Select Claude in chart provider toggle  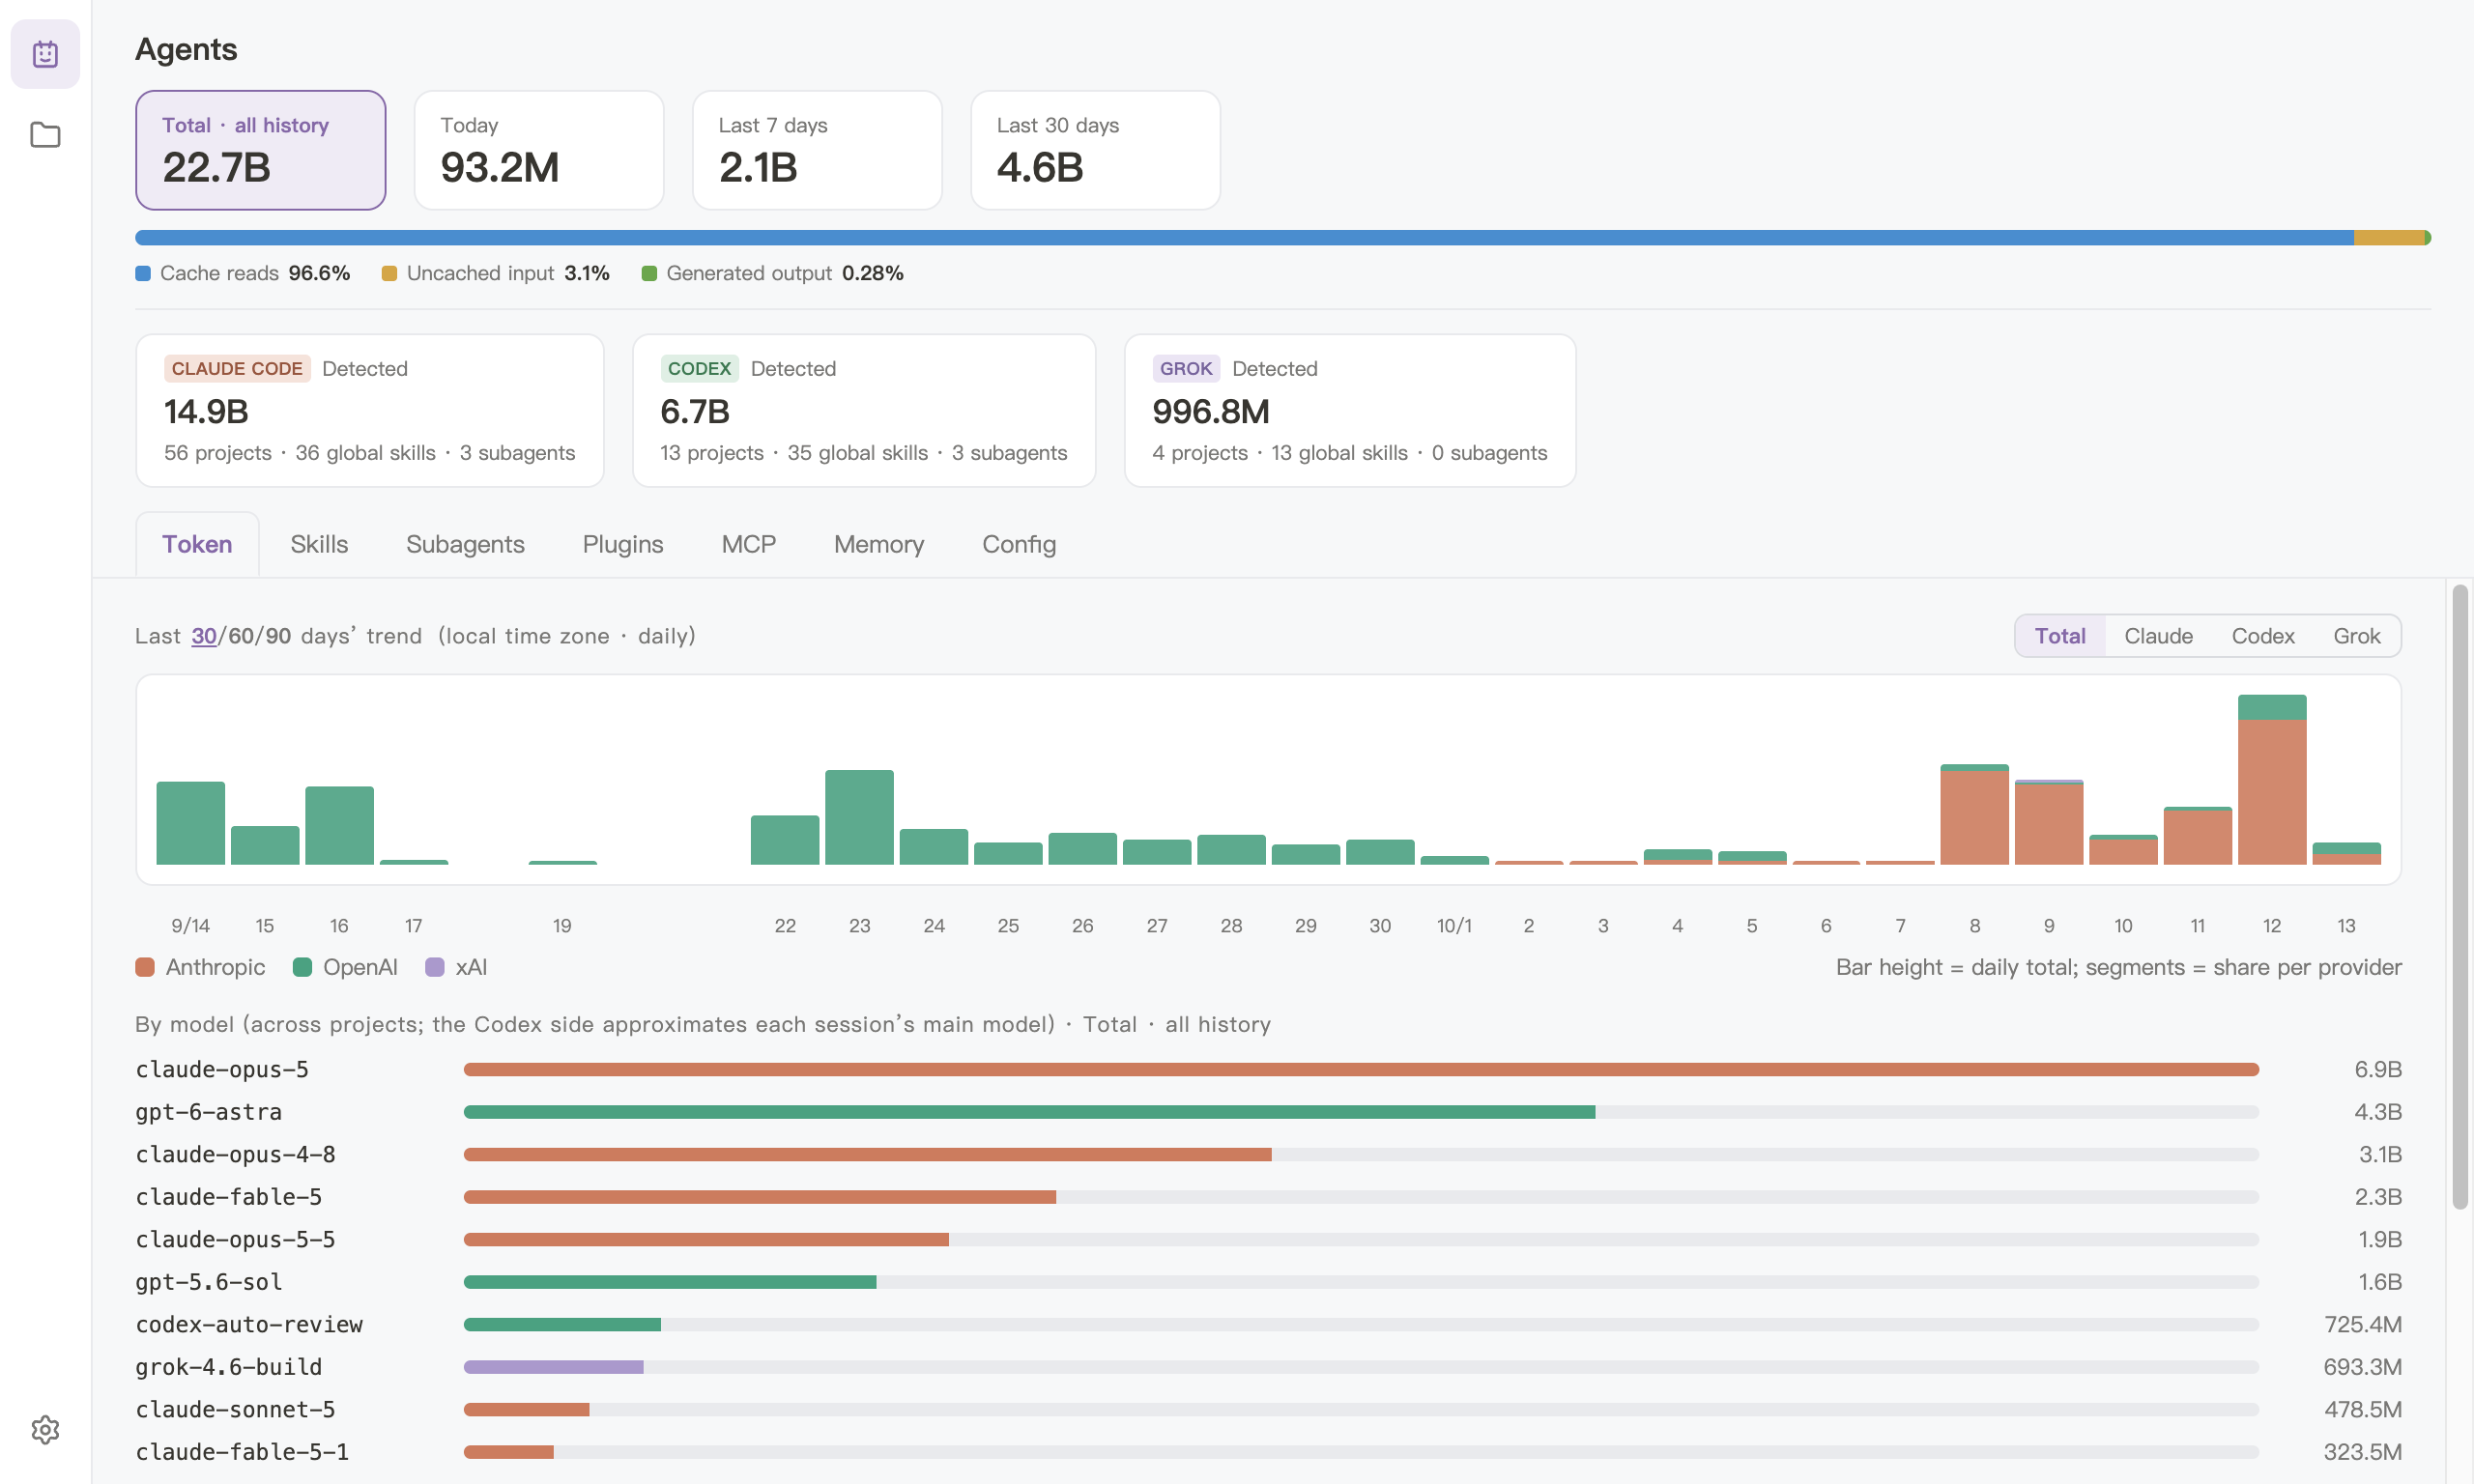coord(2158,636)
